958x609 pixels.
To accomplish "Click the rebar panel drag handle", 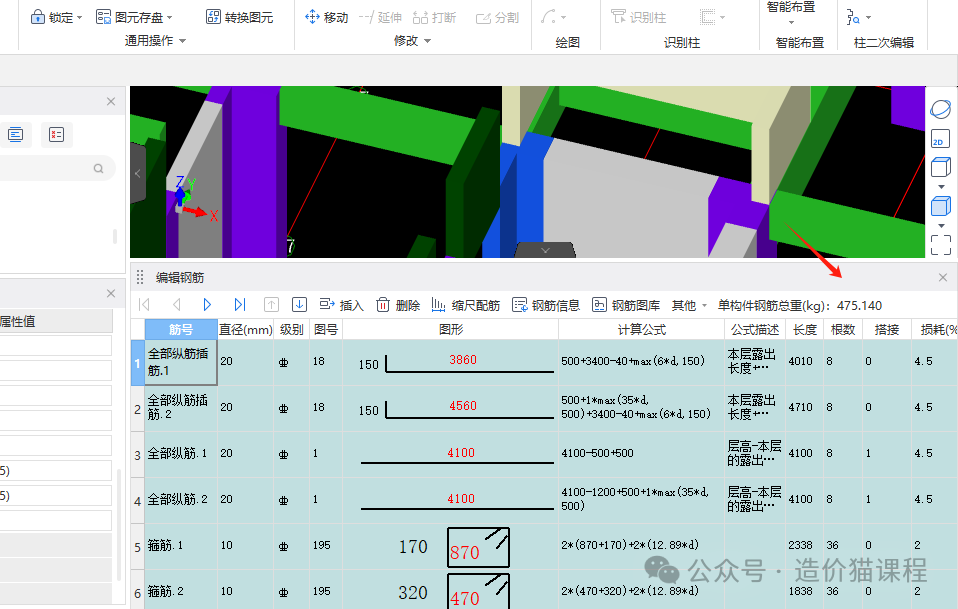I will (x=140, y=277).
